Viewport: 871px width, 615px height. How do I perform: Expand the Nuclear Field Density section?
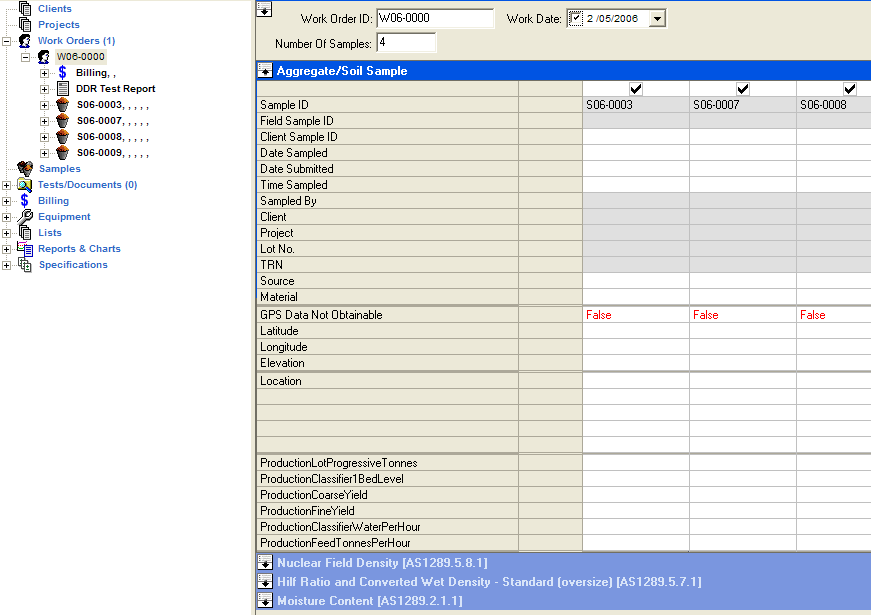pyautogui.click(x=265, y=563)
